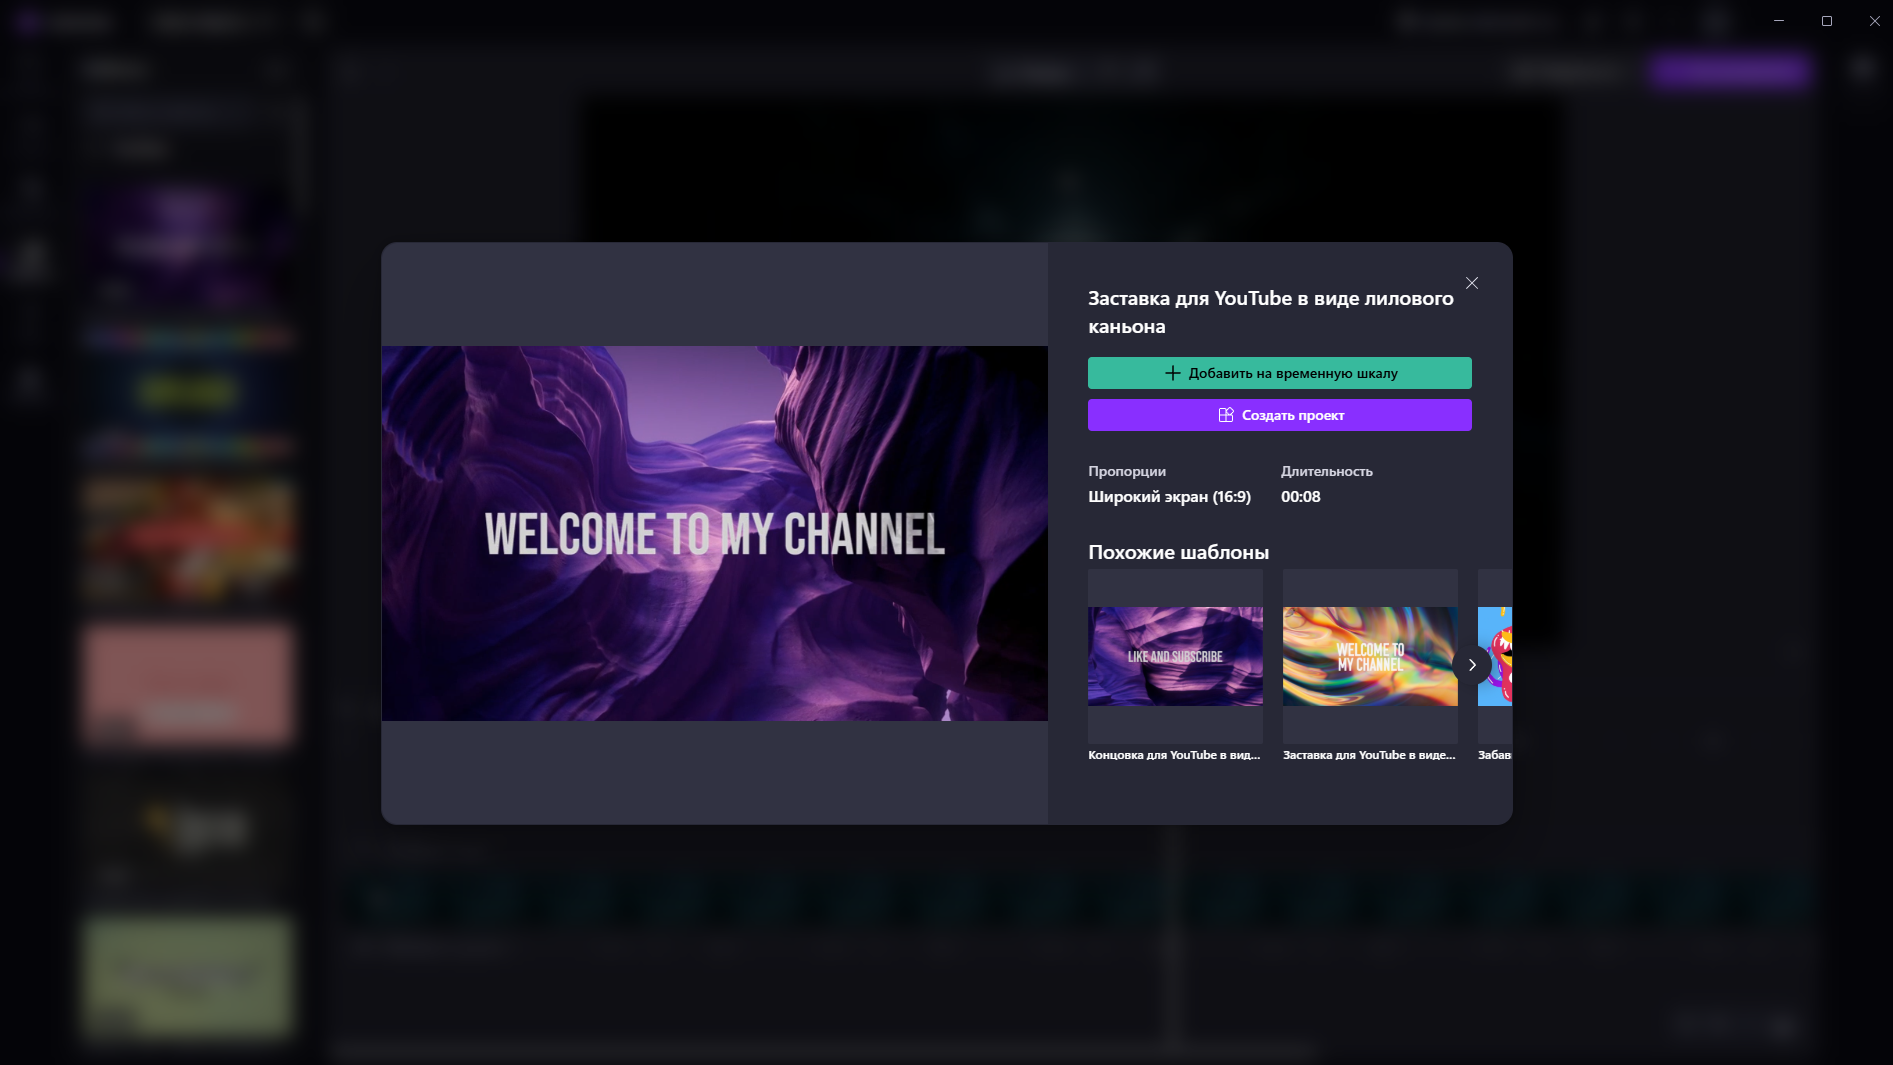Click 'Широкий экран (16:9)' proportions value
Screen dimensions: 1893x1065
(x=1169, y=497)
